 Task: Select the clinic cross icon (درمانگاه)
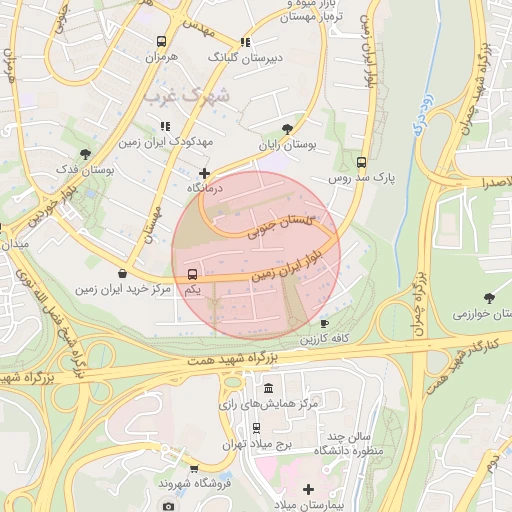(x=204, y=174)
